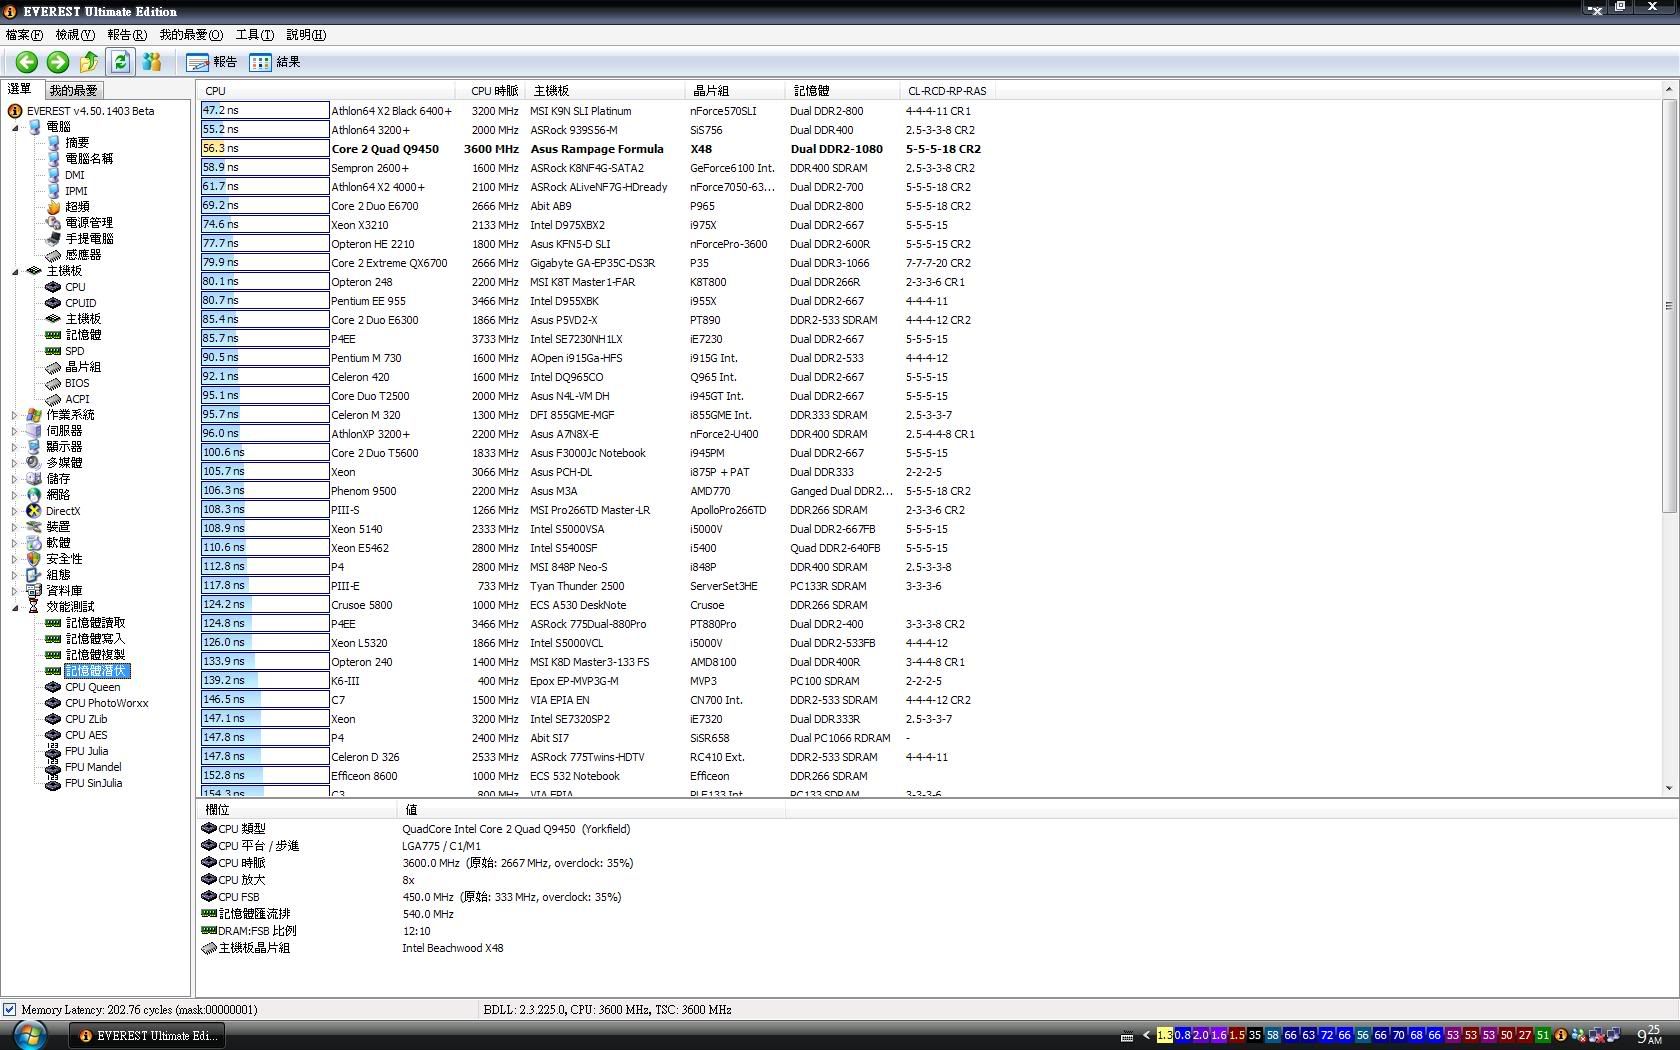The height and width of the screenshot is (1050, 1680).
Task: Click the results list vertical scrollbar thumb
Action: (x=1668, y=306)
